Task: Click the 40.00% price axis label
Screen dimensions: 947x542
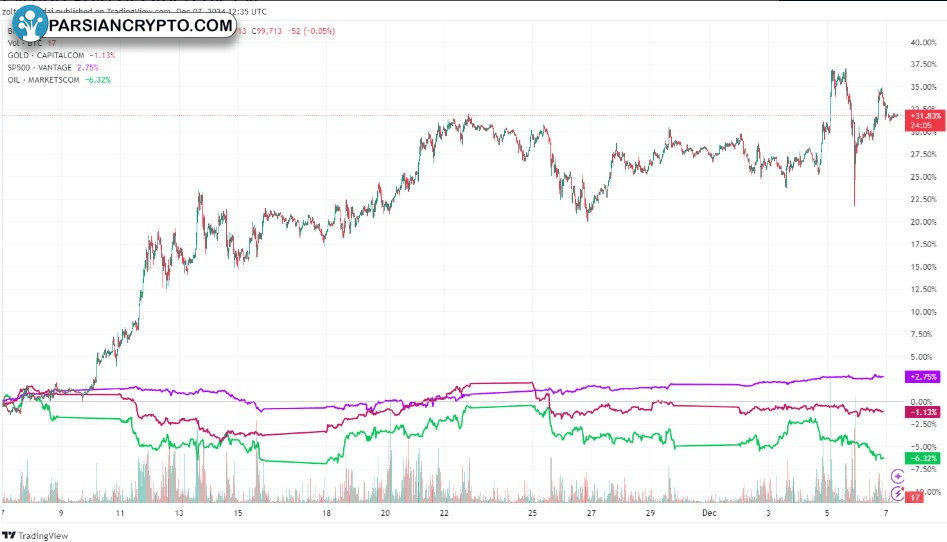Action: tap(923, 42)
